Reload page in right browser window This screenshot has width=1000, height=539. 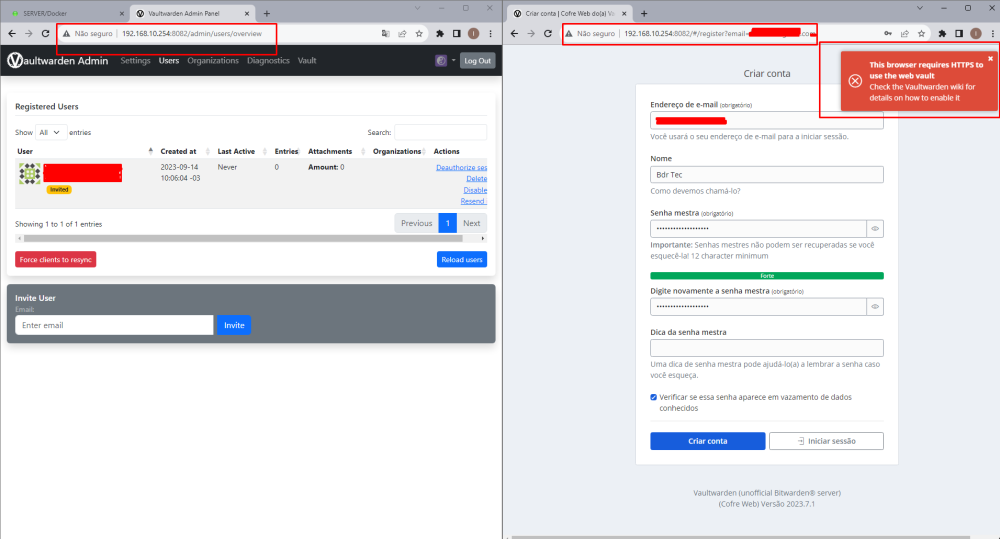[548, 33]
